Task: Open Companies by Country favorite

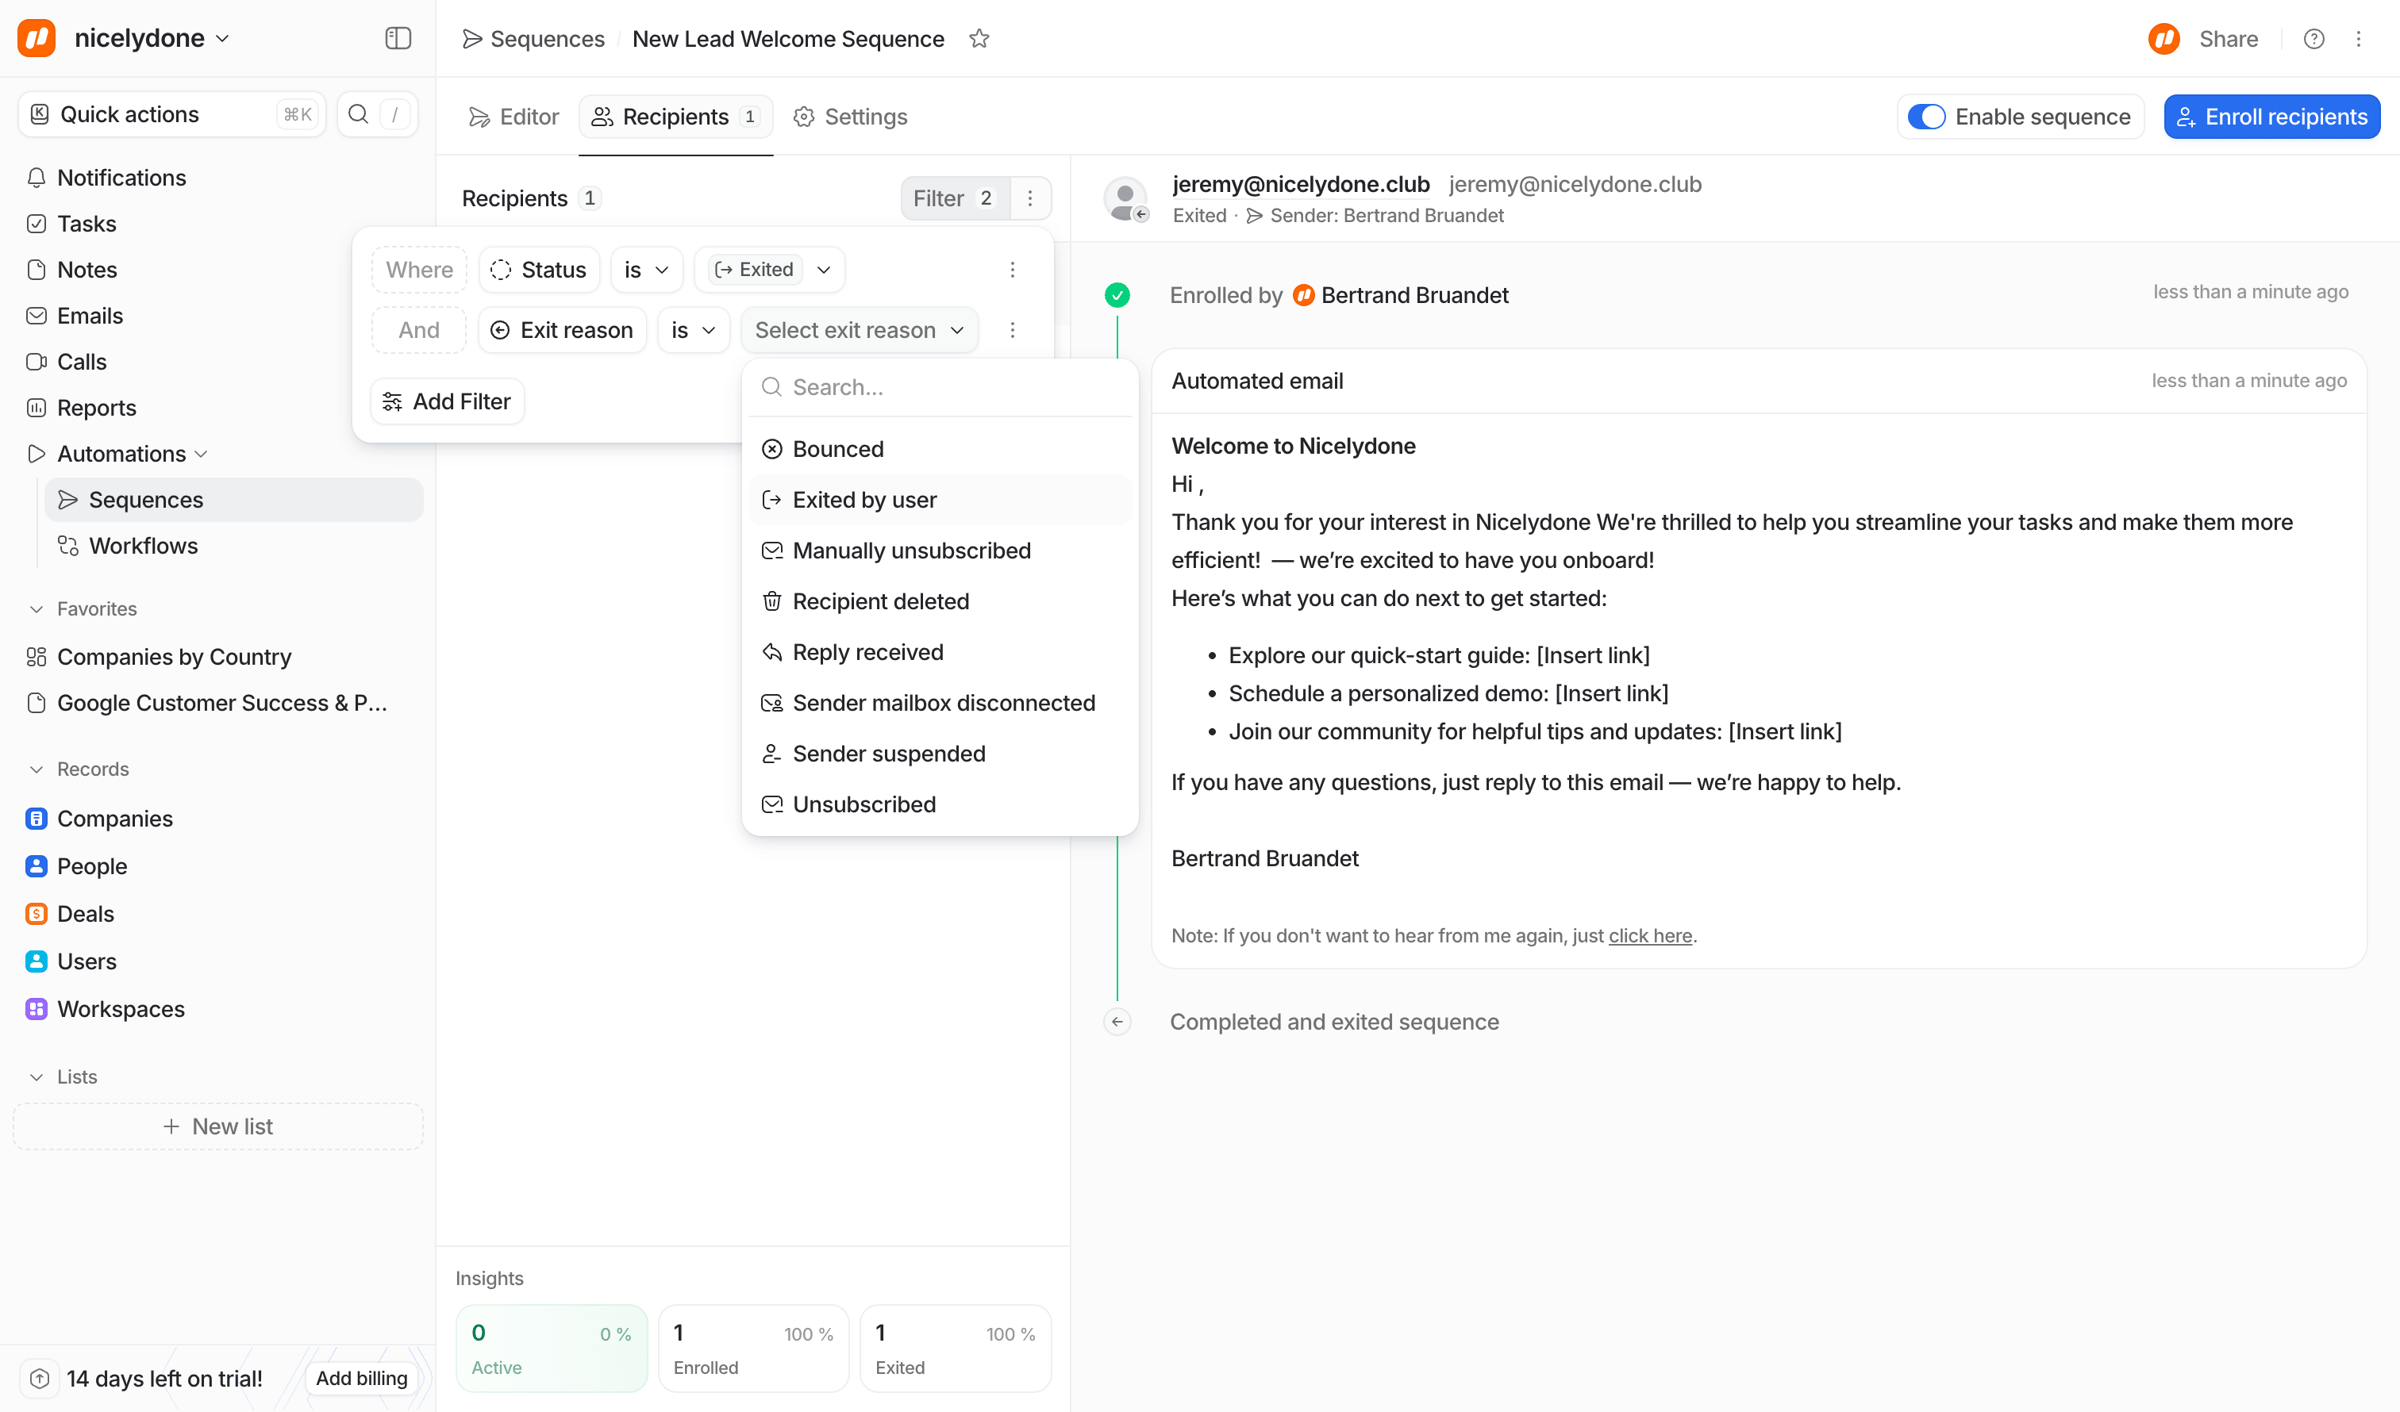Action: tap(174, 656)
